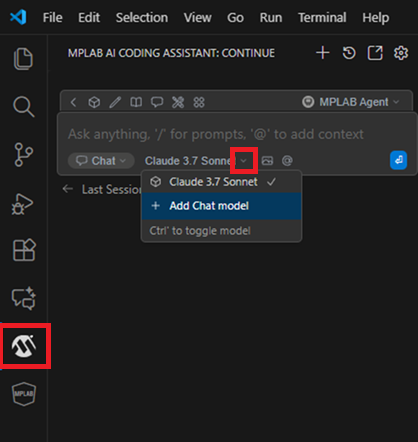
Task: Open the AI chat sparkle icon view
Action: pyautogui.click(x=23, y=298)
